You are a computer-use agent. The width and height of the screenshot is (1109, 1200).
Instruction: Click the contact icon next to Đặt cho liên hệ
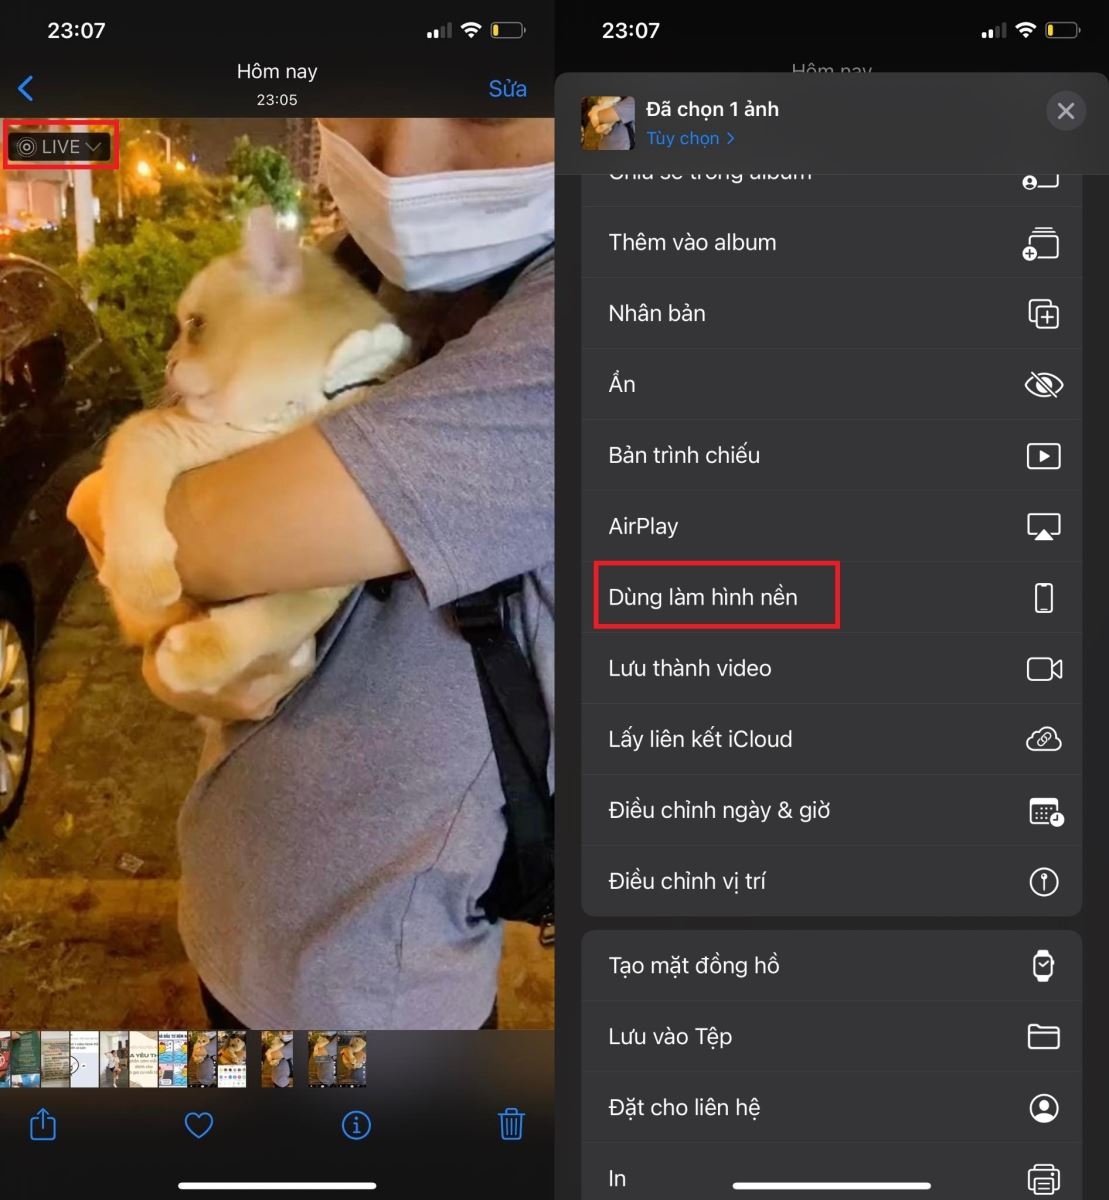pyautogui.click(x=1043, y=1107)
